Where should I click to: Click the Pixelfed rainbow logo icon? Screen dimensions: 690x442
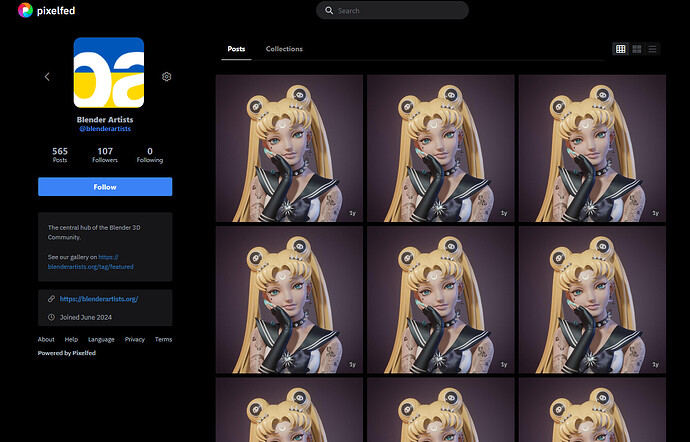(25, 10)
